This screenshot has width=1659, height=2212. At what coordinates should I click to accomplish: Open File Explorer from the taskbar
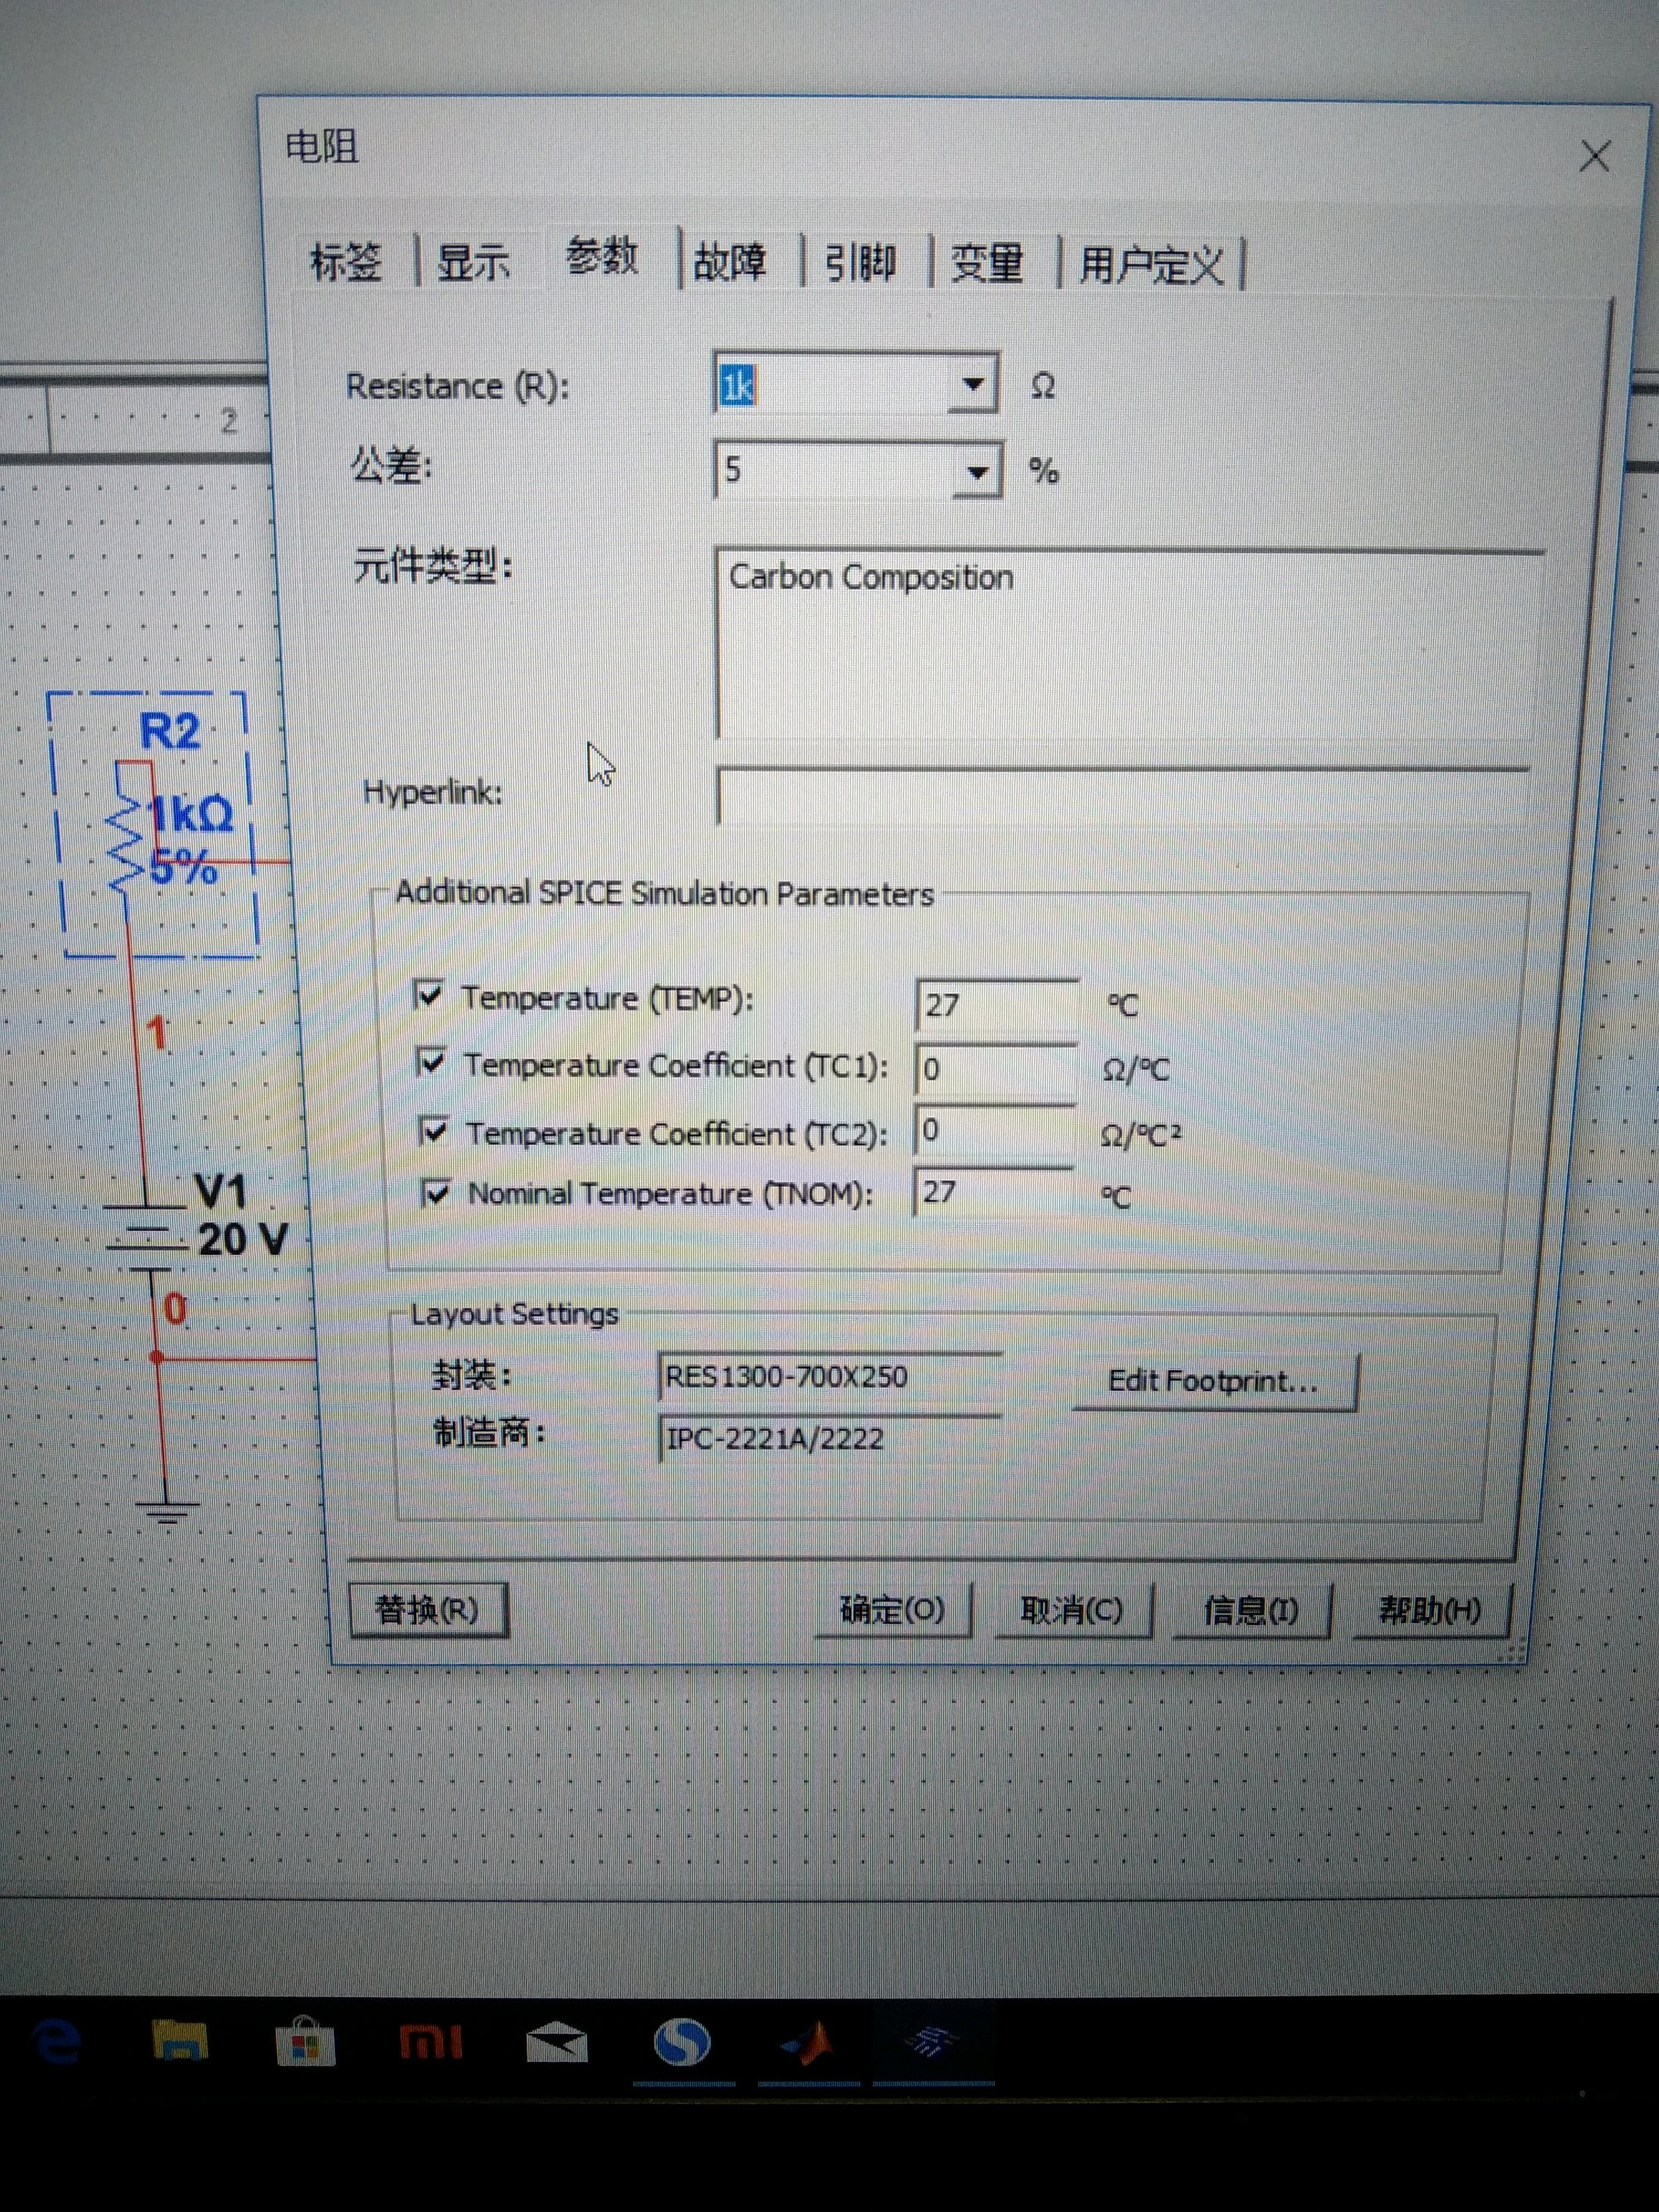tap(180, 2040)
